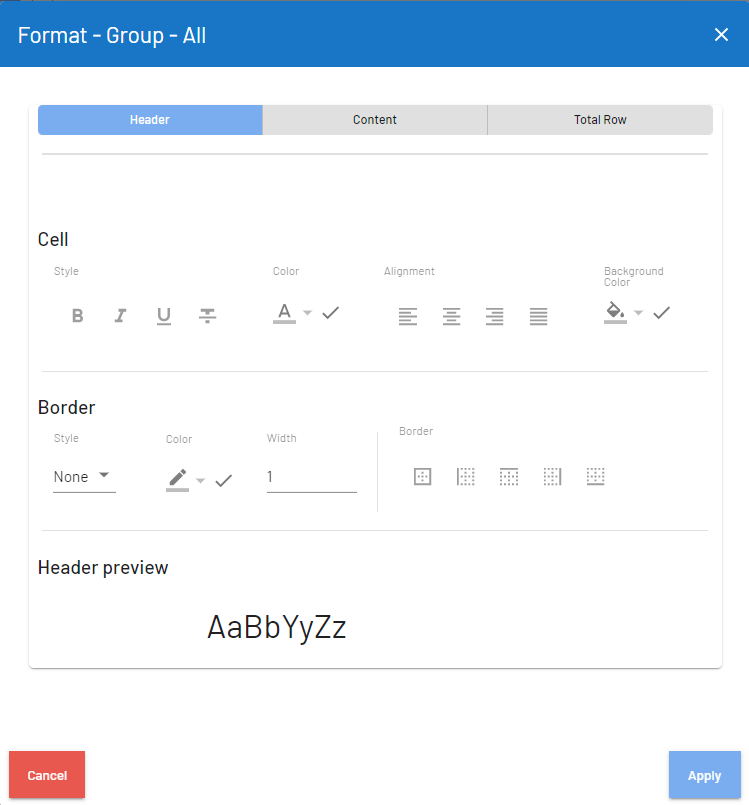The image size is (749, 805).
Task: Toggle bold text style
Action: click(x=77, y=316)
